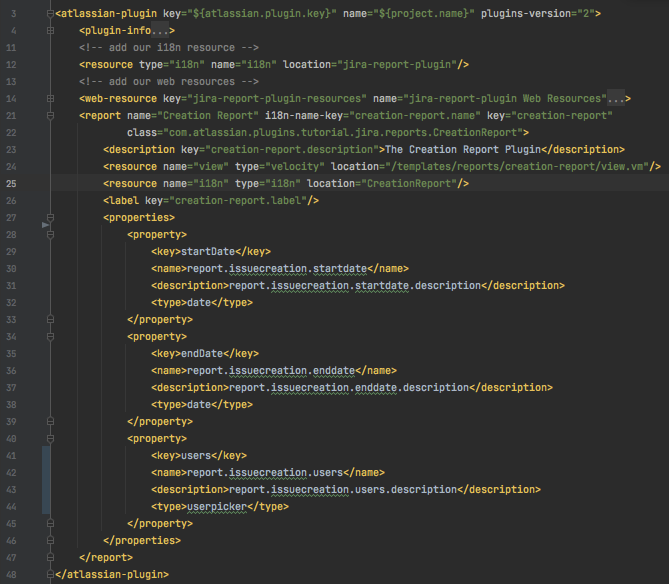
Task: Click the folded ellipsis after plugin-info
Action: (160, 31)
